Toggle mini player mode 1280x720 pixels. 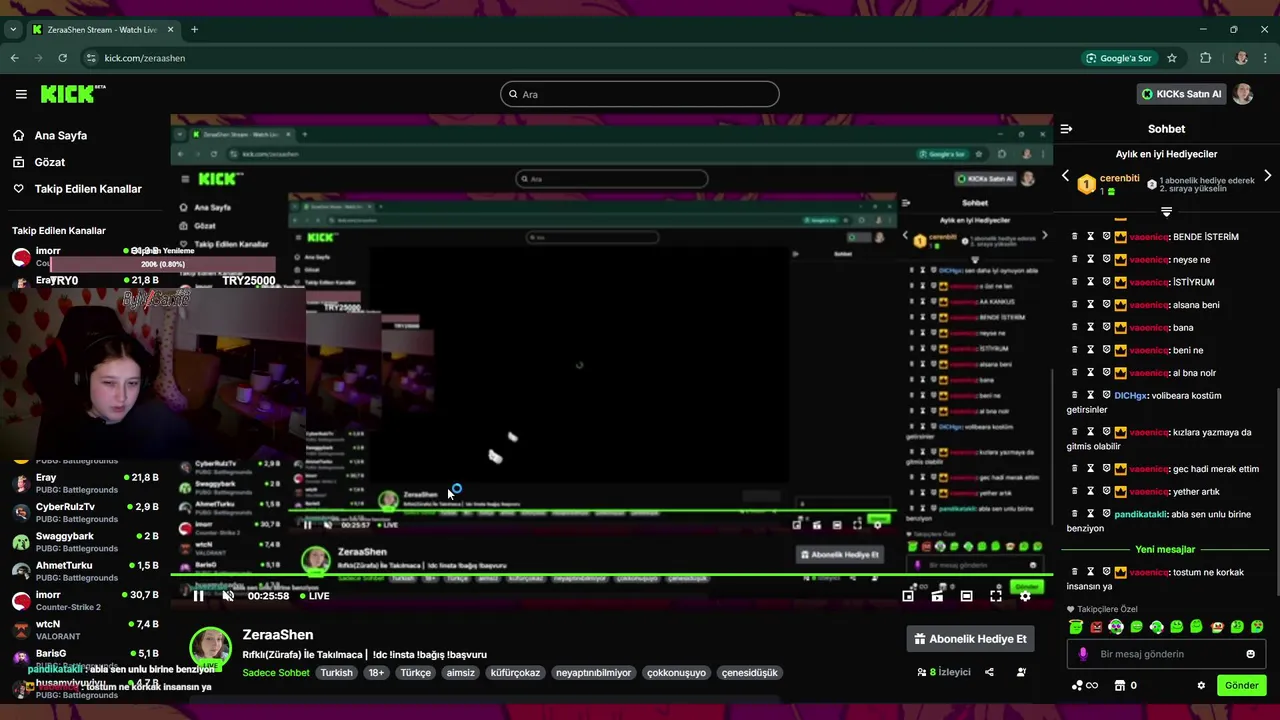(908, 596)
